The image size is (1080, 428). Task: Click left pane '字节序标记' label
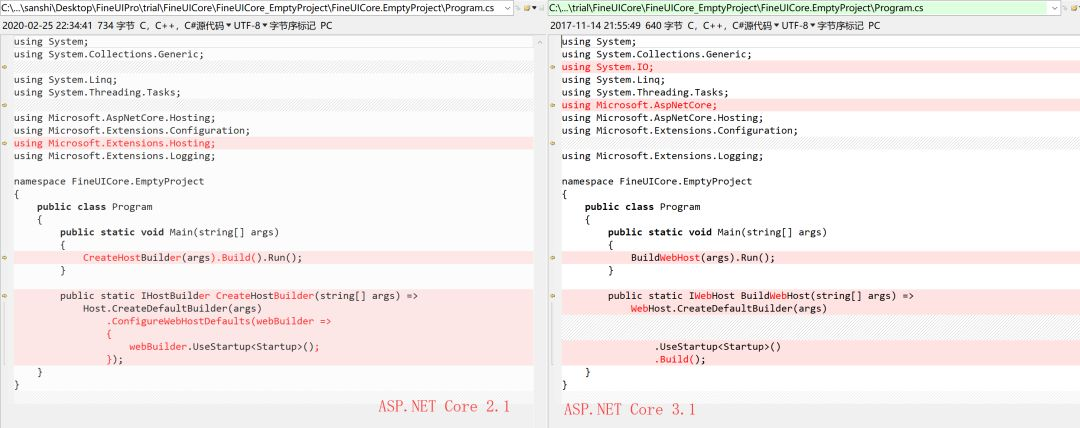293,26
